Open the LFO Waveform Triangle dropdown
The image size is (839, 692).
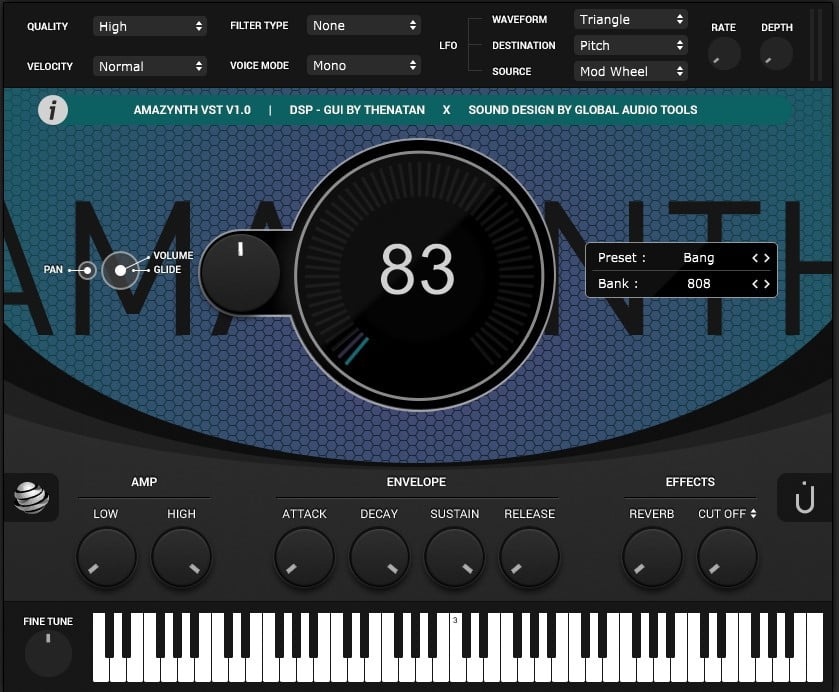click(630, 19)
